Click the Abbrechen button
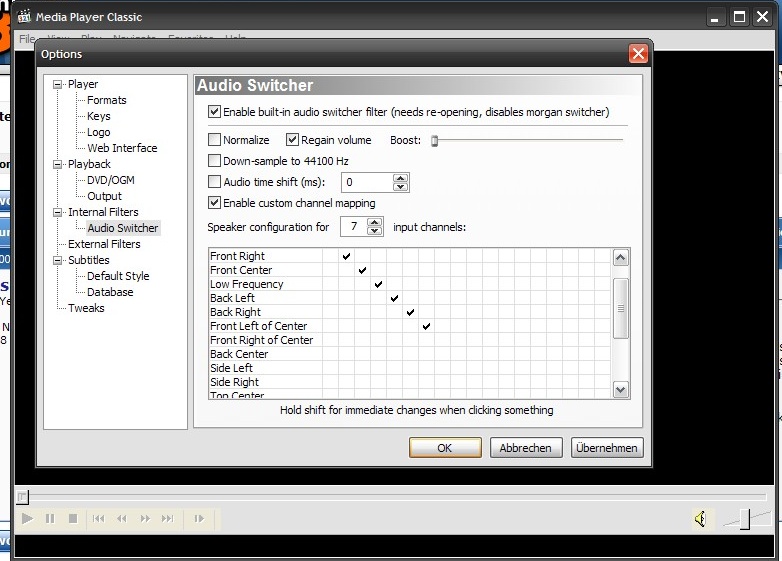The height and width of the screenshot is (561, 782). pos(526,448)
